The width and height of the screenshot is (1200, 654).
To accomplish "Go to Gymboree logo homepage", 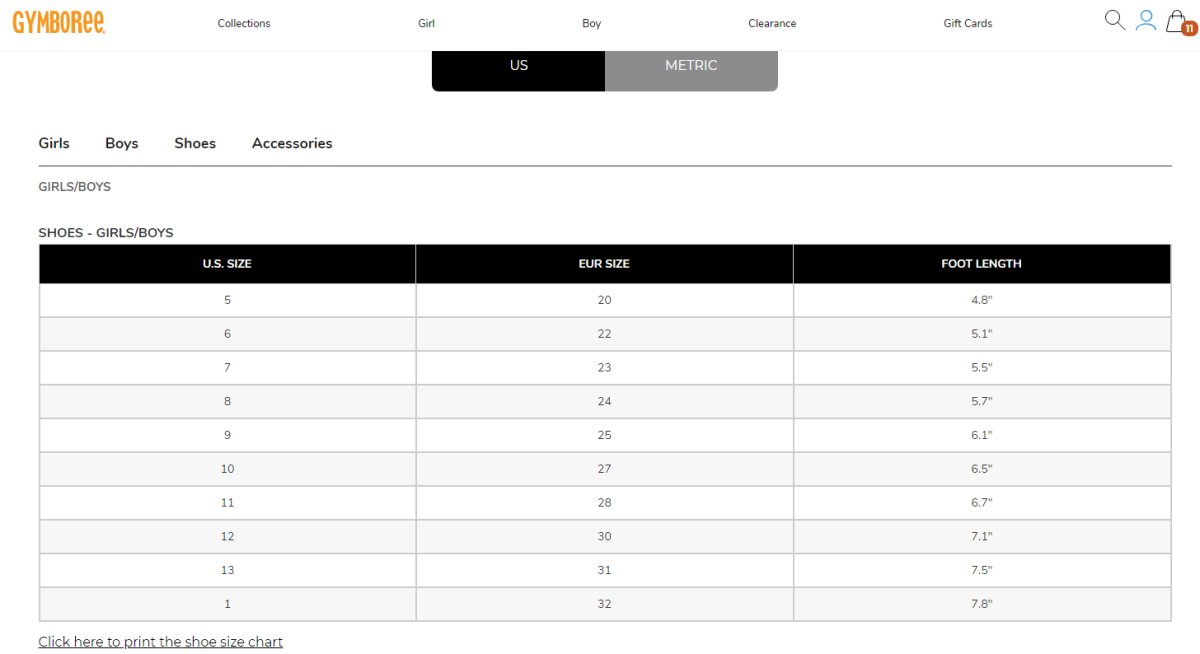I will point(59,22).
